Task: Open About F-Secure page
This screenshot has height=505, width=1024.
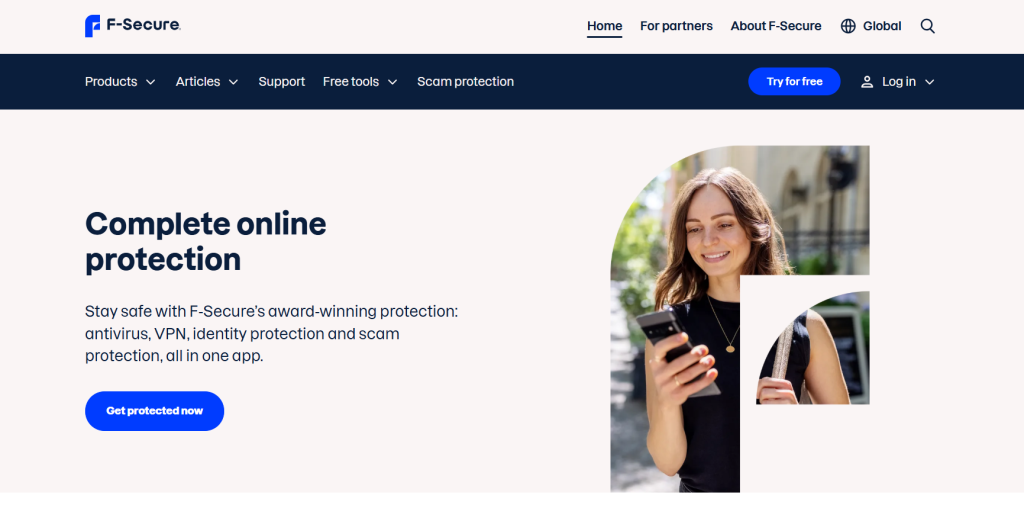Action: tap(776, 26)
